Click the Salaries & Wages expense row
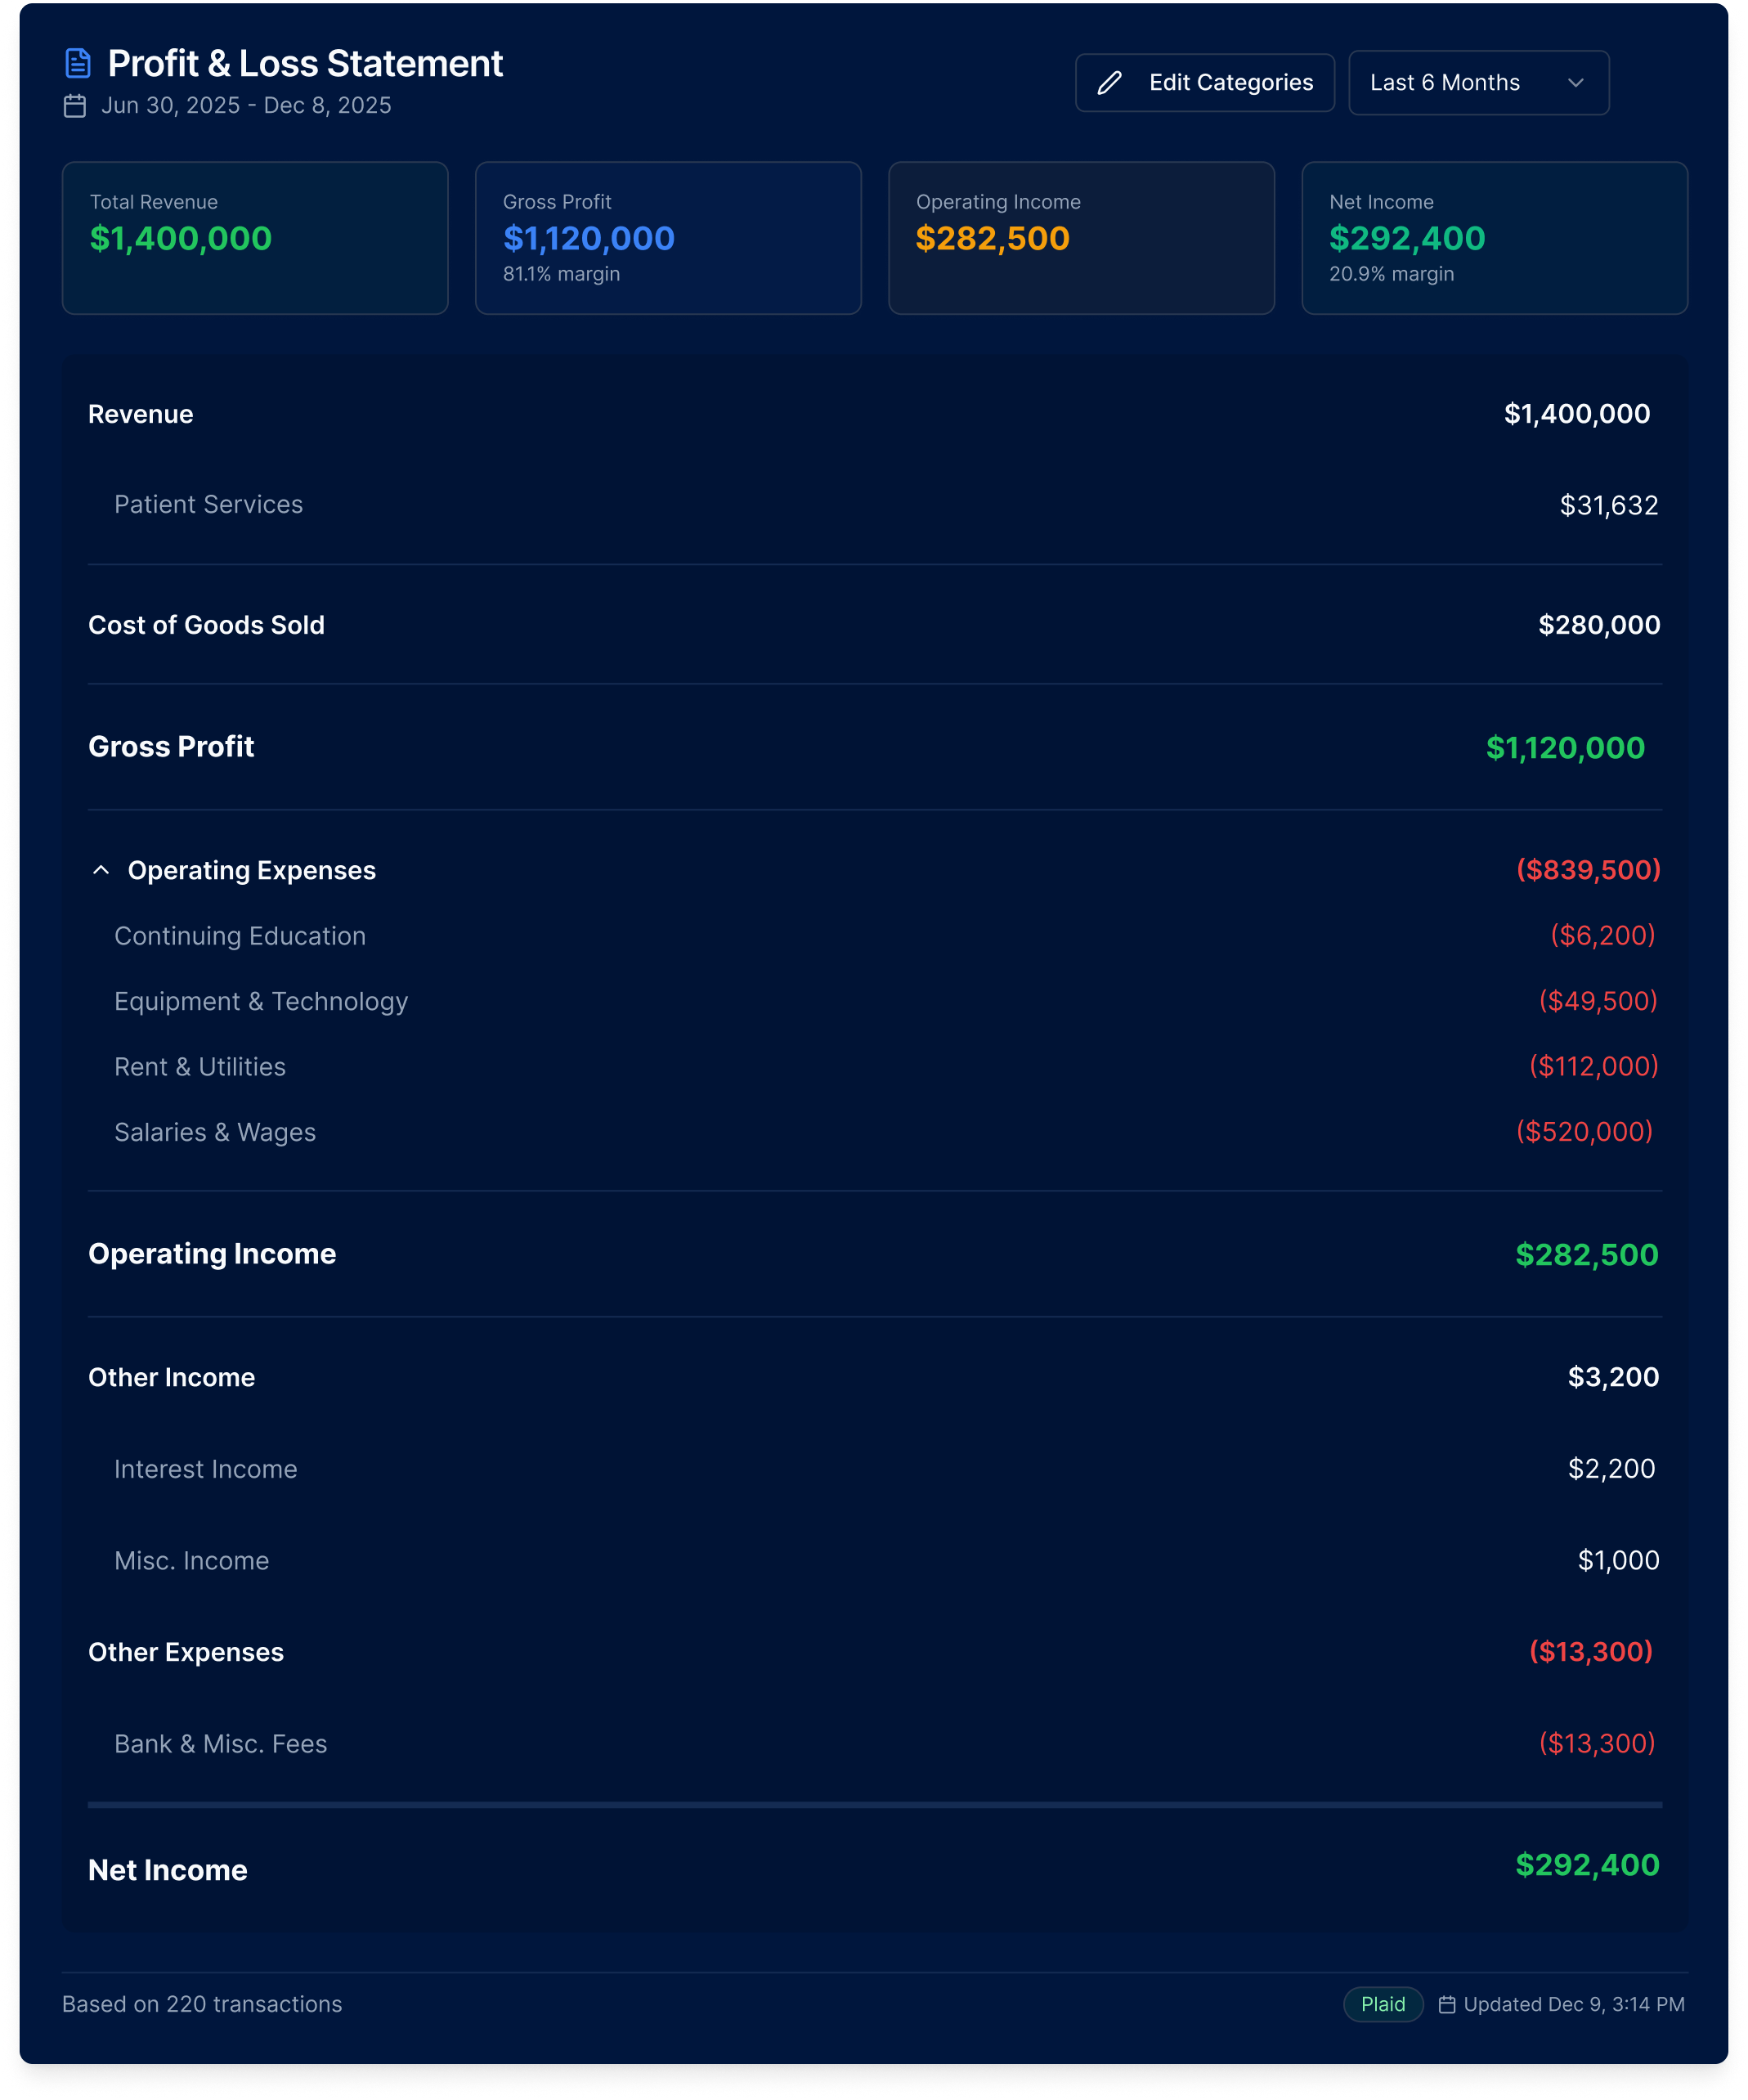The height and width of the screenshot is (2100, 1748). [215, 1132]
